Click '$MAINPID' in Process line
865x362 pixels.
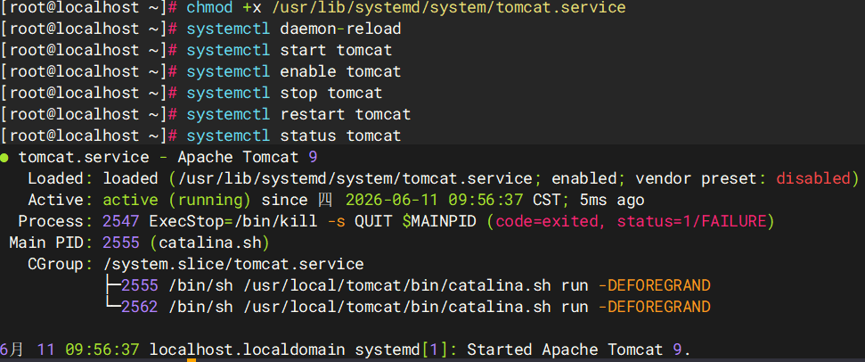point(439,221)
